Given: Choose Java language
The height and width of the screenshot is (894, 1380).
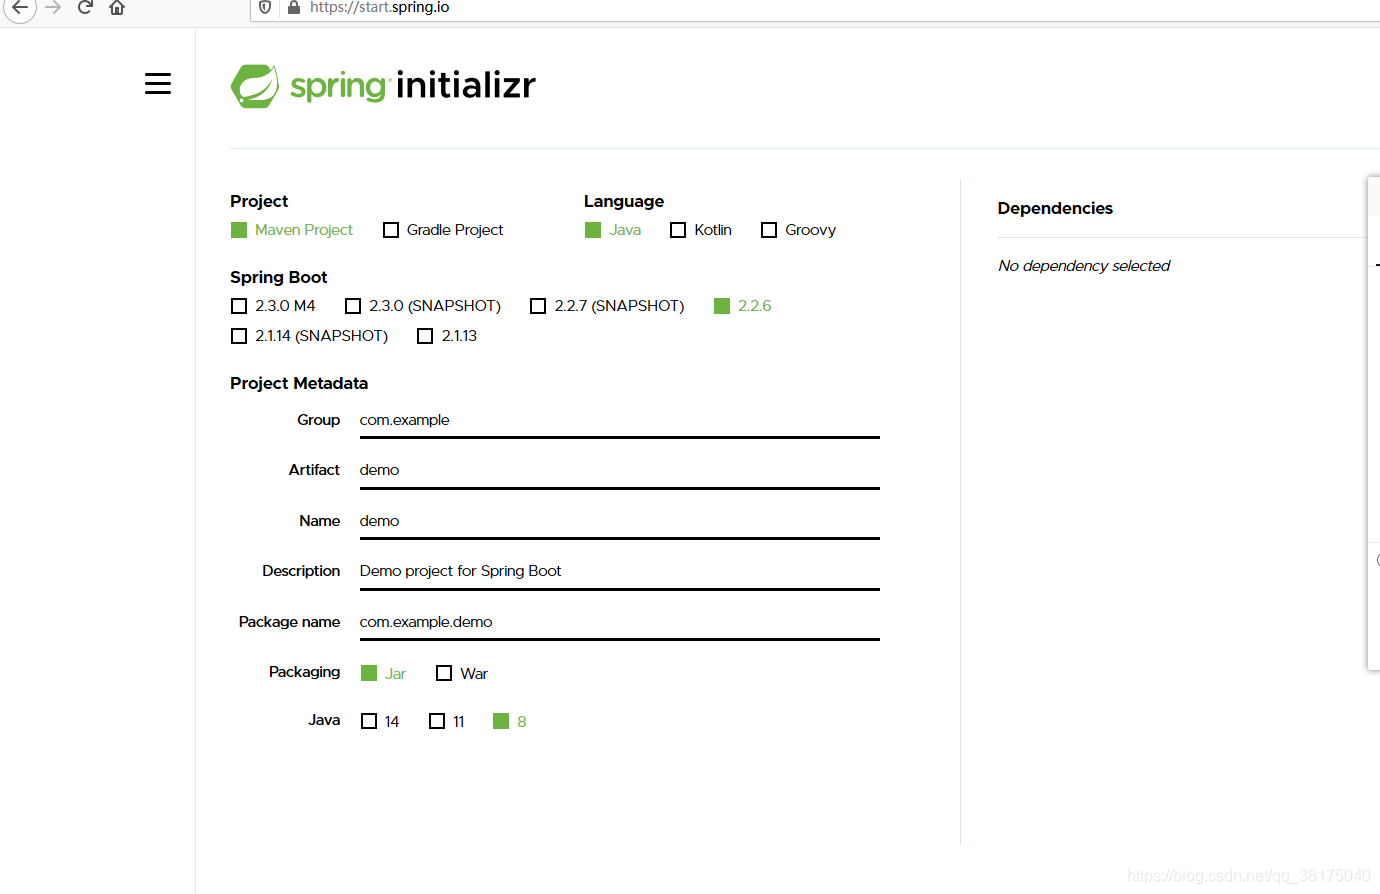Looking at the screenshot, I should pyautogui.click(x=613, y=230).
